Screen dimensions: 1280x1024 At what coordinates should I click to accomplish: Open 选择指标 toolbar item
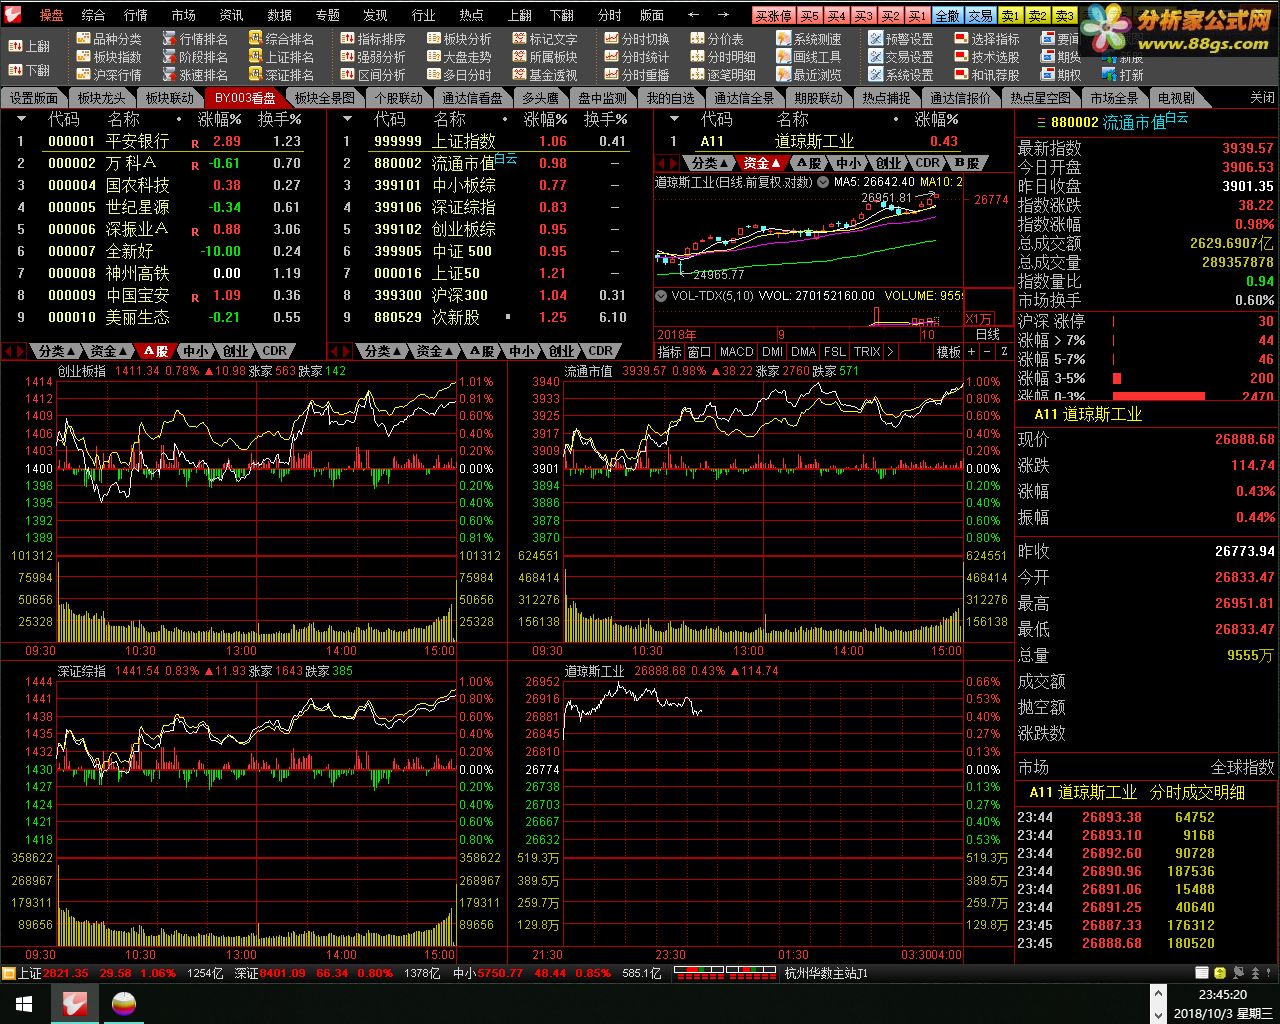click(x=987, y=39)
